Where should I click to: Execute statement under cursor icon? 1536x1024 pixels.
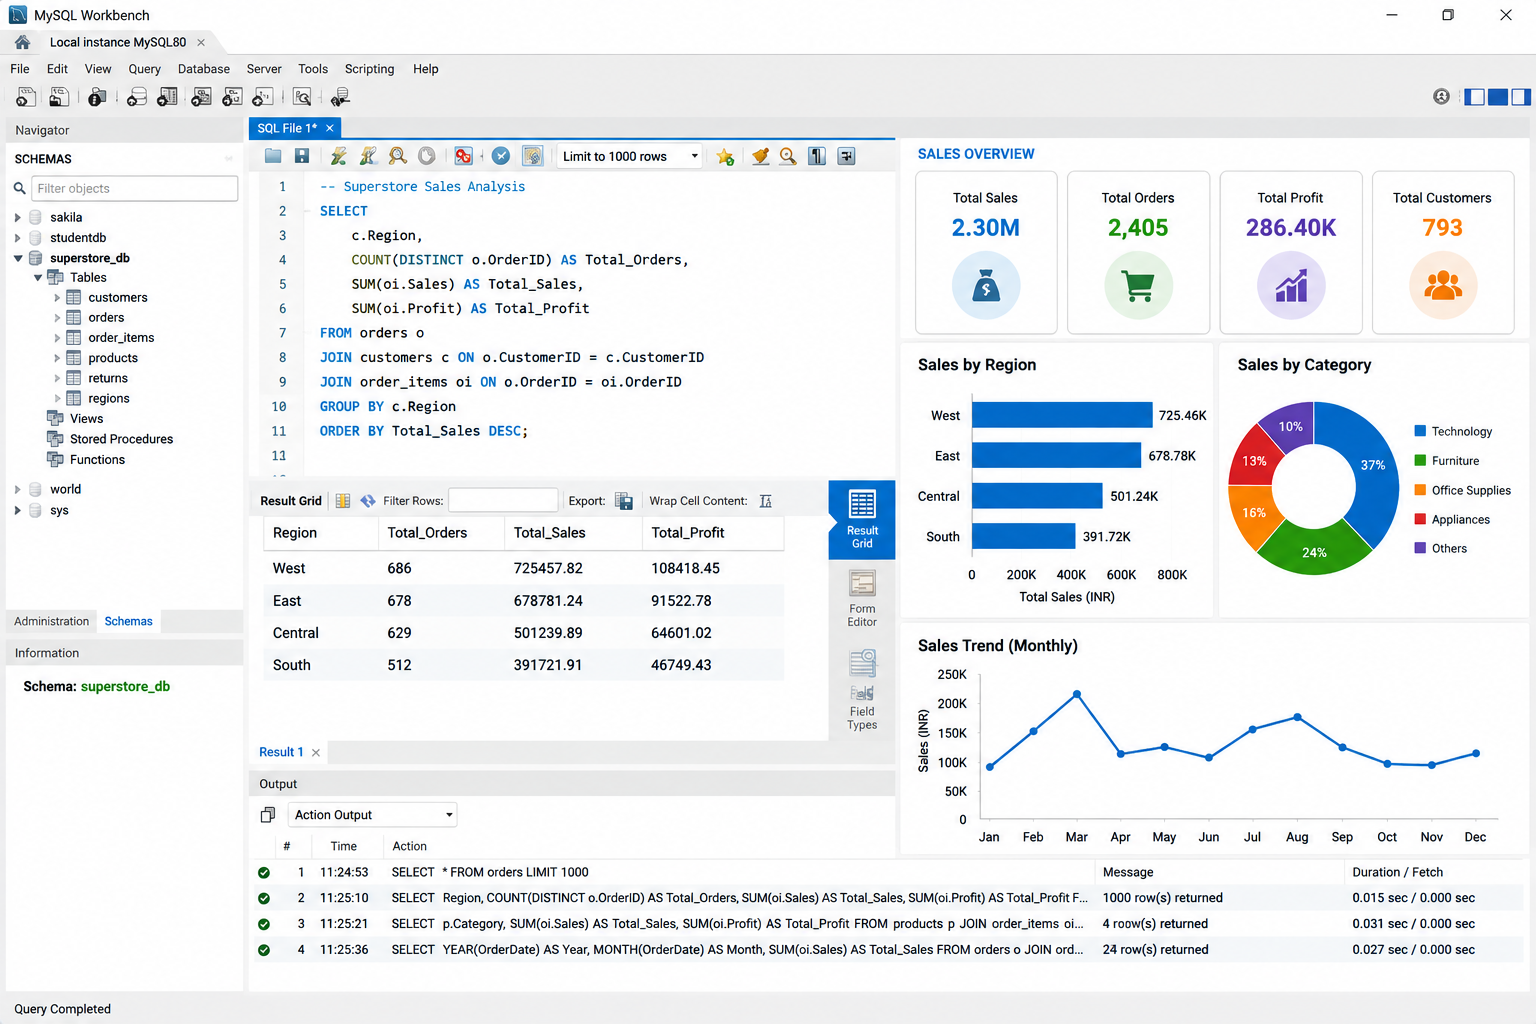[369, 156]
